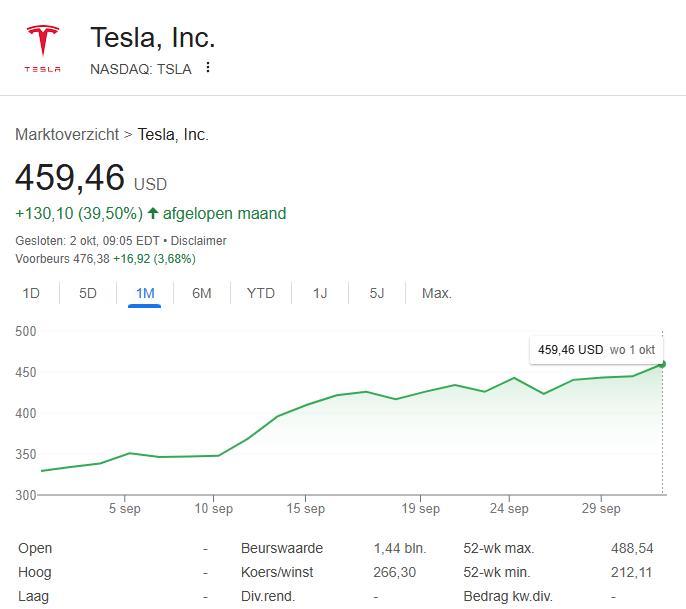The height and width of the screenshot is (609, 686).
Task: Click the Beurswaarde value 1,44 bln.
Action: pos(400,548)
